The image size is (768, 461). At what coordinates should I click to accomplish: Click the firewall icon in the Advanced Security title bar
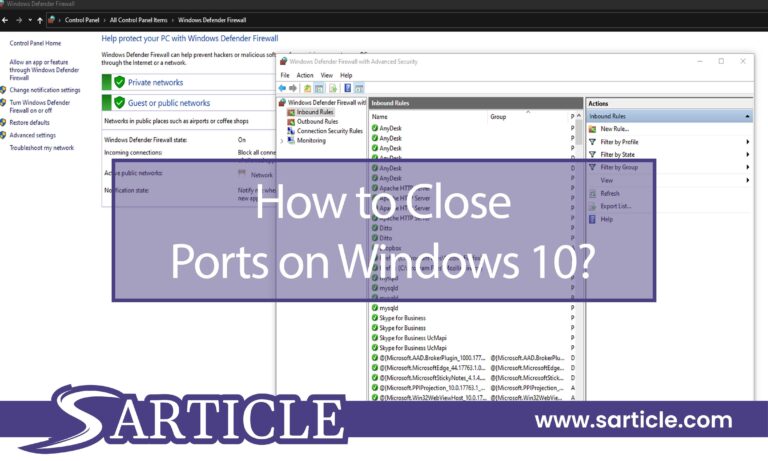coord(283,61)
